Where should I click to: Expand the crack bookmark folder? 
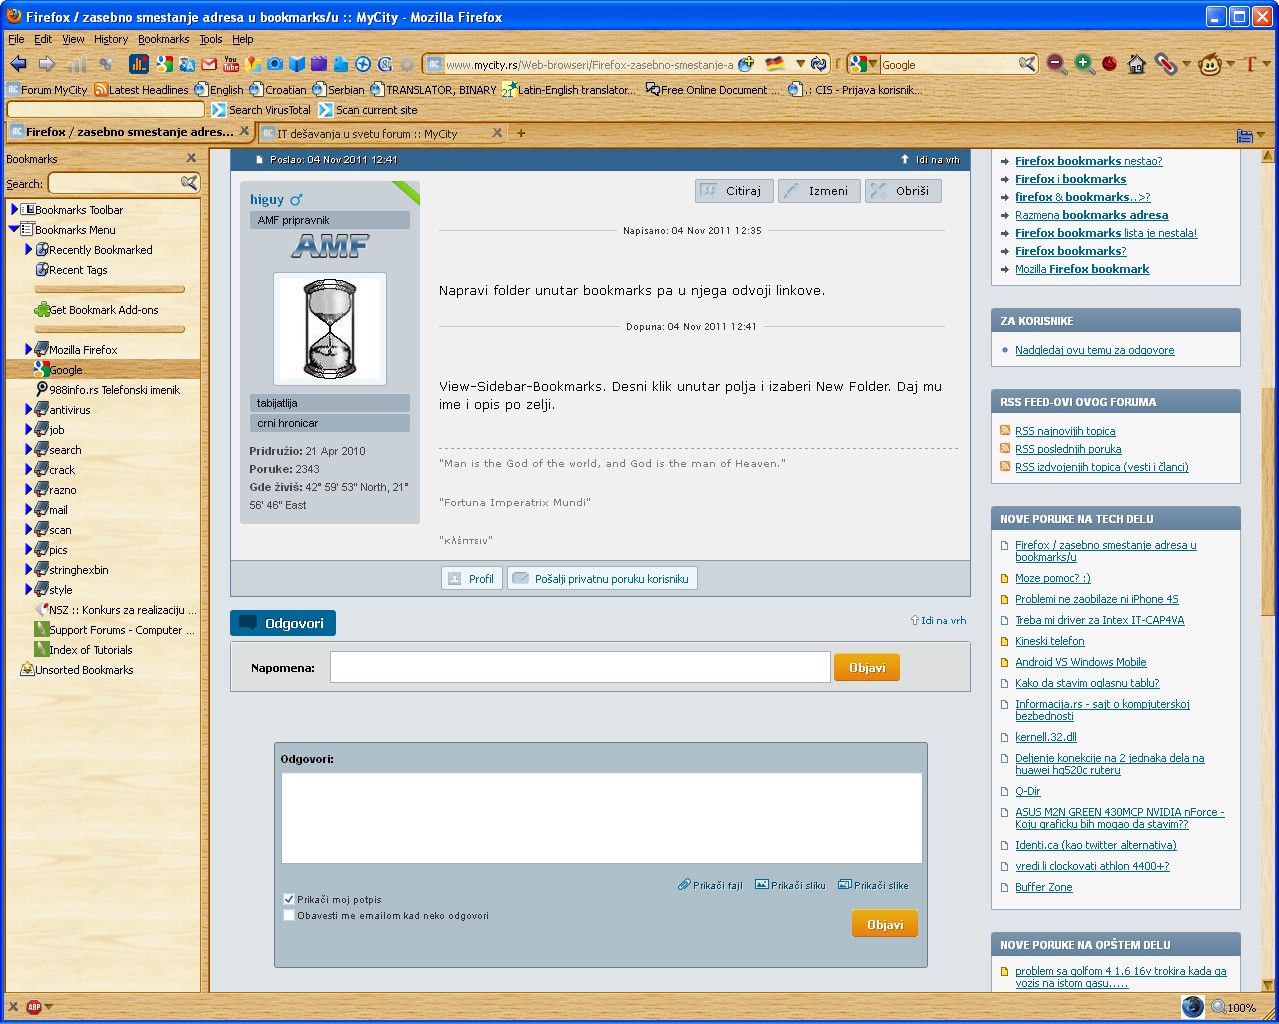tap(29, 469)
